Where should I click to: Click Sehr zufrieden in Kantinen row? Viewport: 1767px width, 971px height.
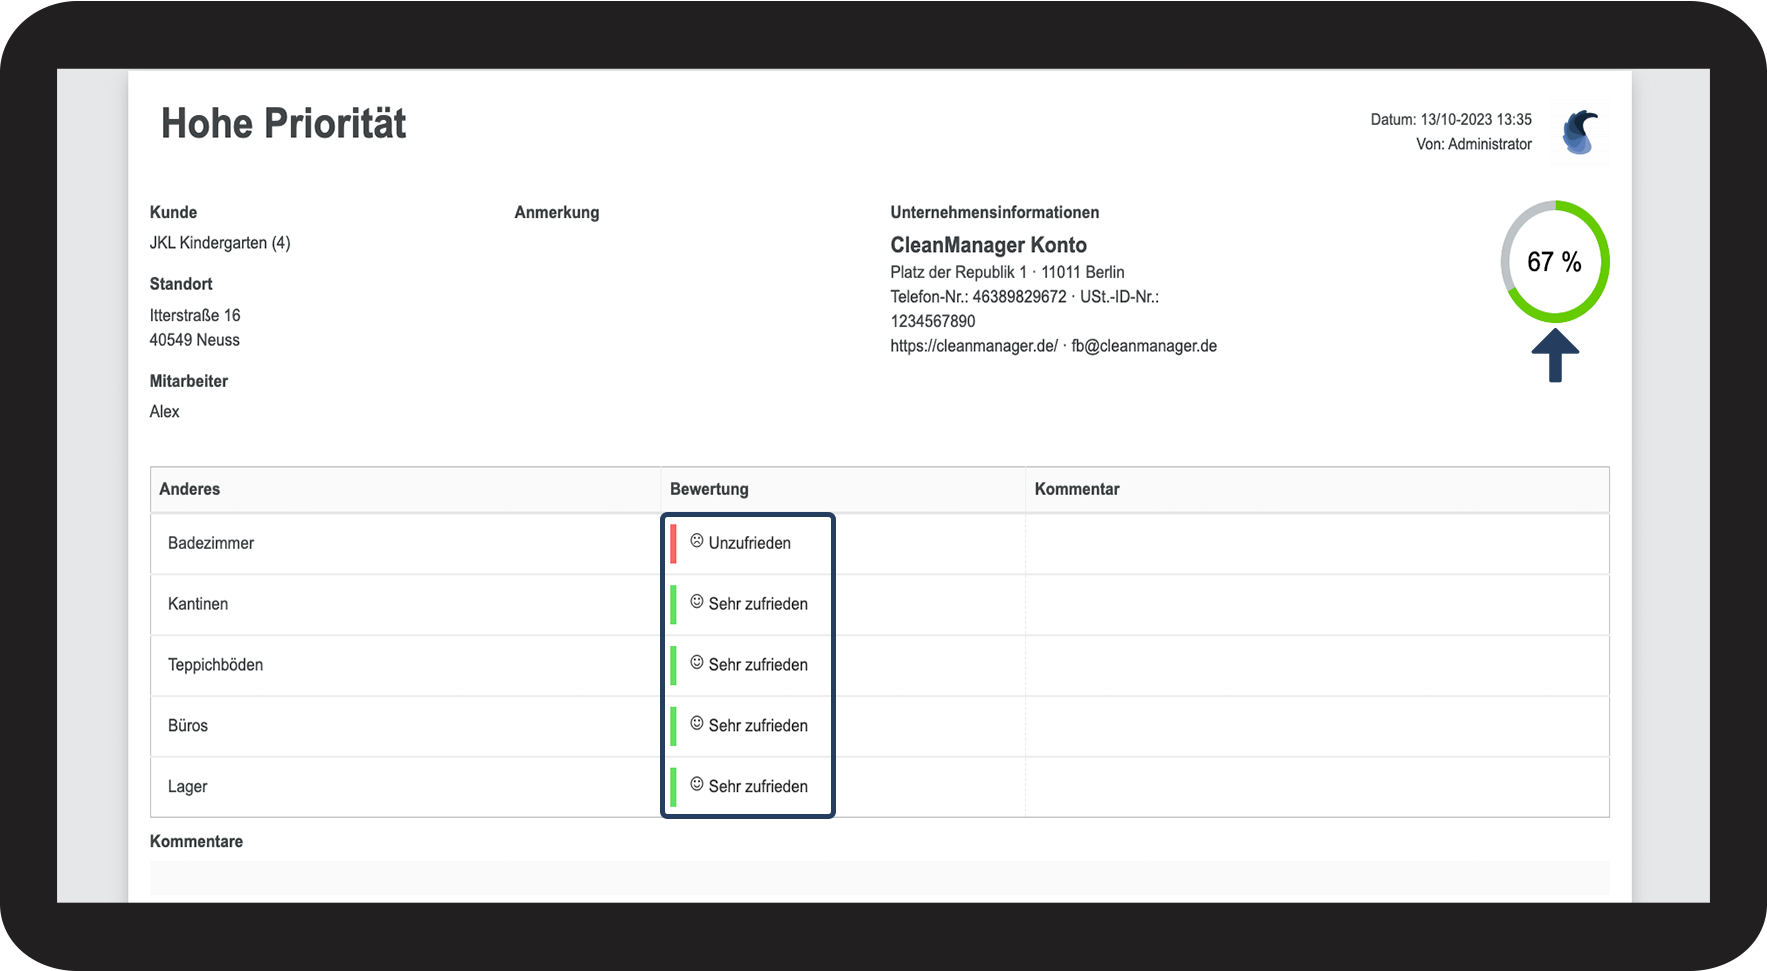(758, 604)
